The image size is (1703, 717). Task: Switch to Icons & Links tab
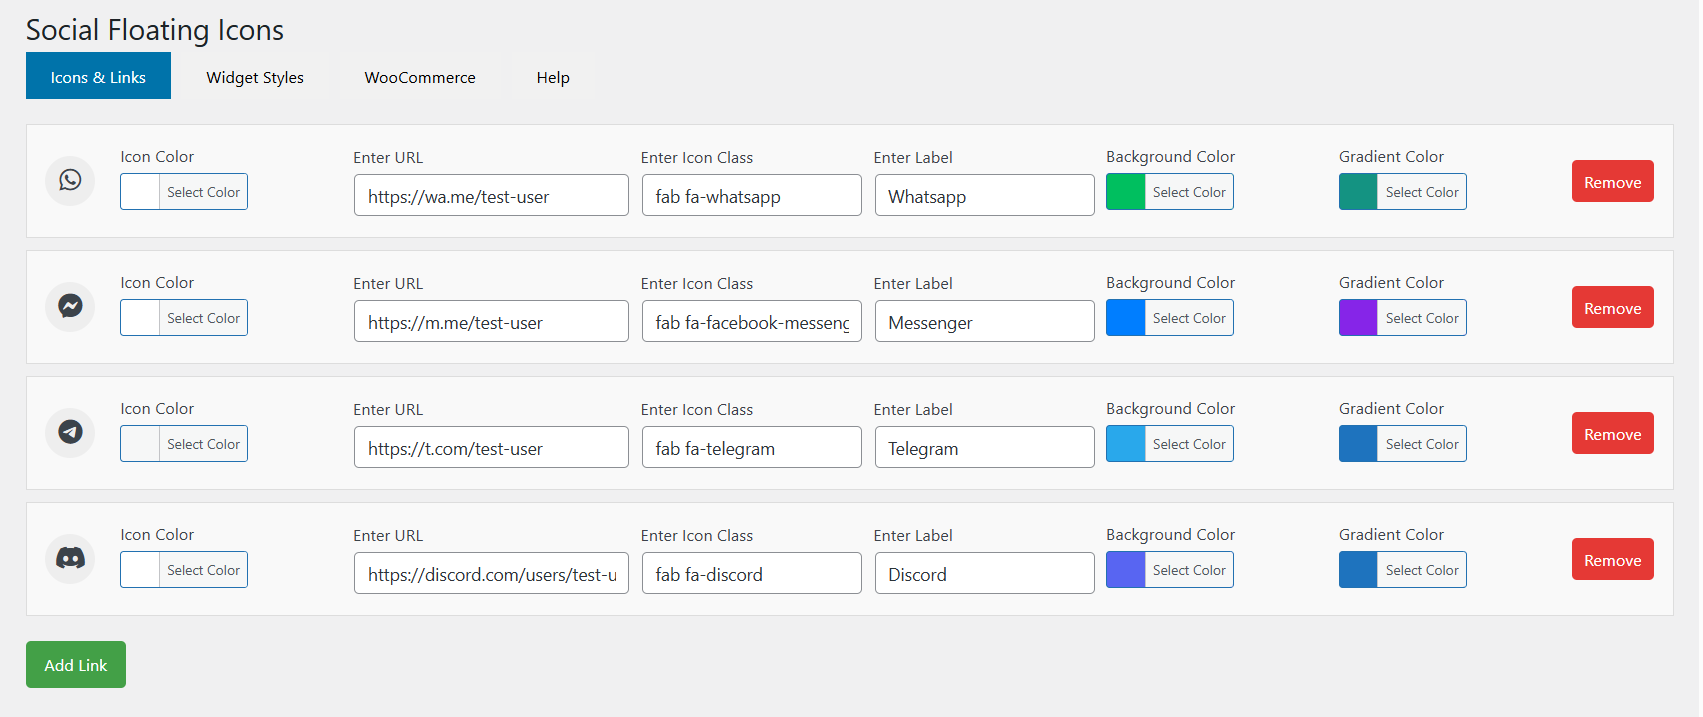98,77
